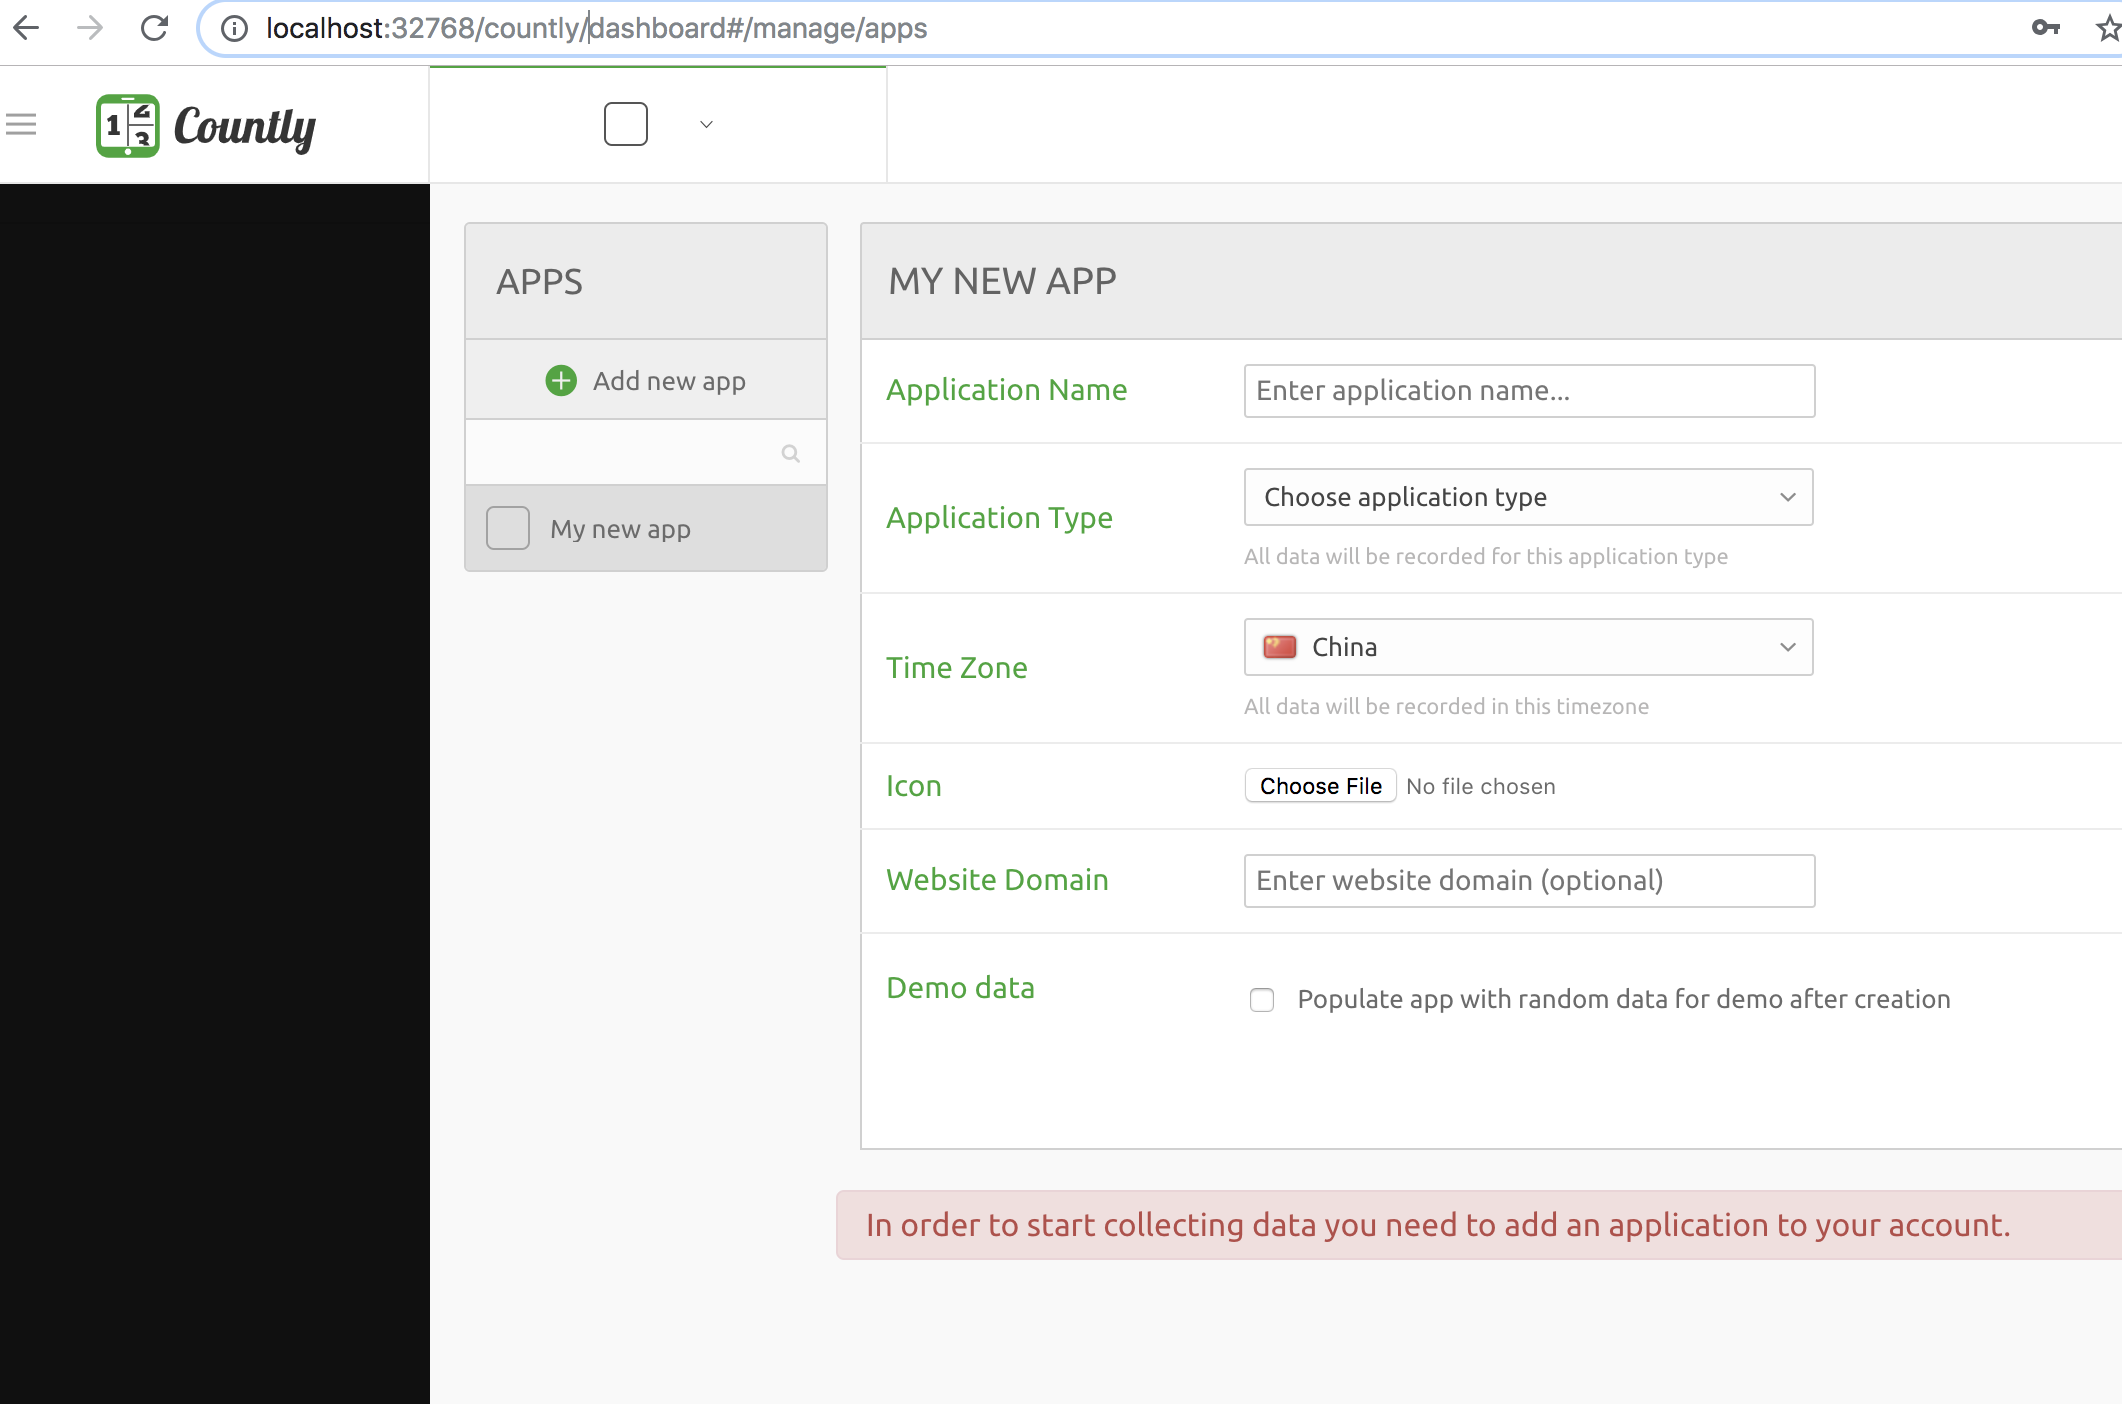Click the site info icon in the address bar
The width and height of the screenshot is (2122, 1404).
click(x=234, y=29)
